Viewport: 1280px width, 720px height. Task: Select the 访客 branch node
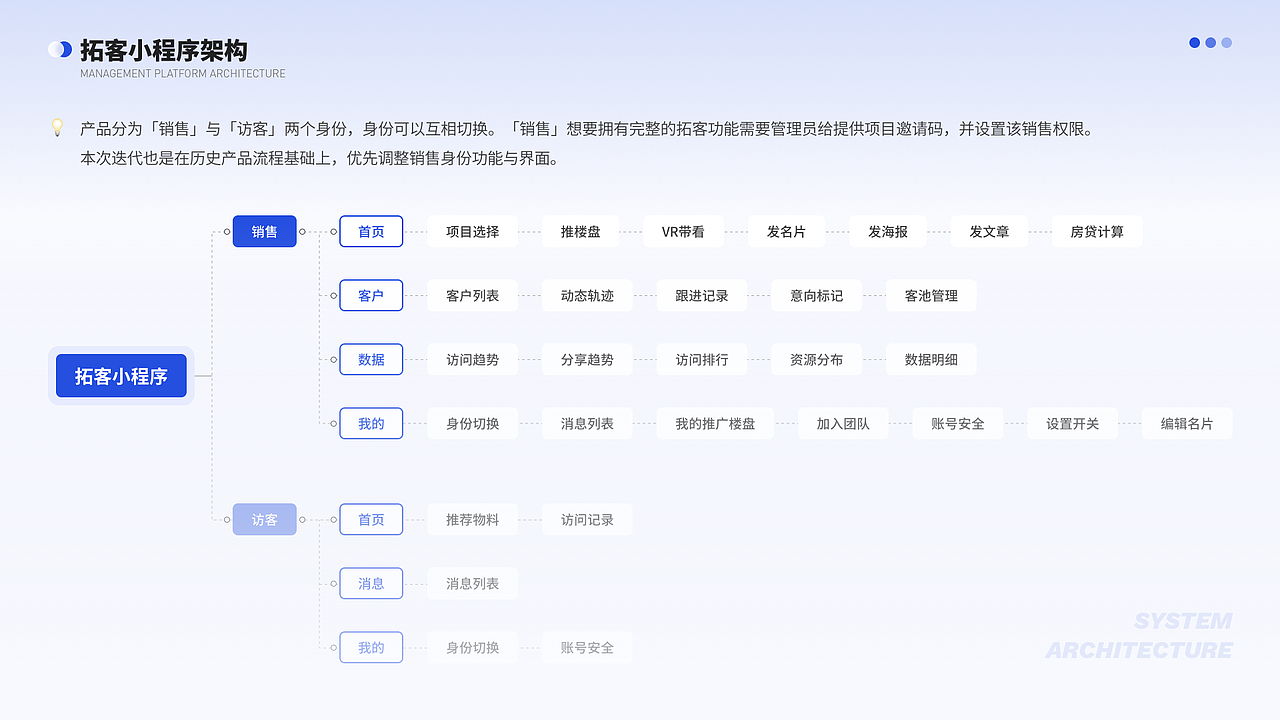pyautogui.click(x=264, y=519)
